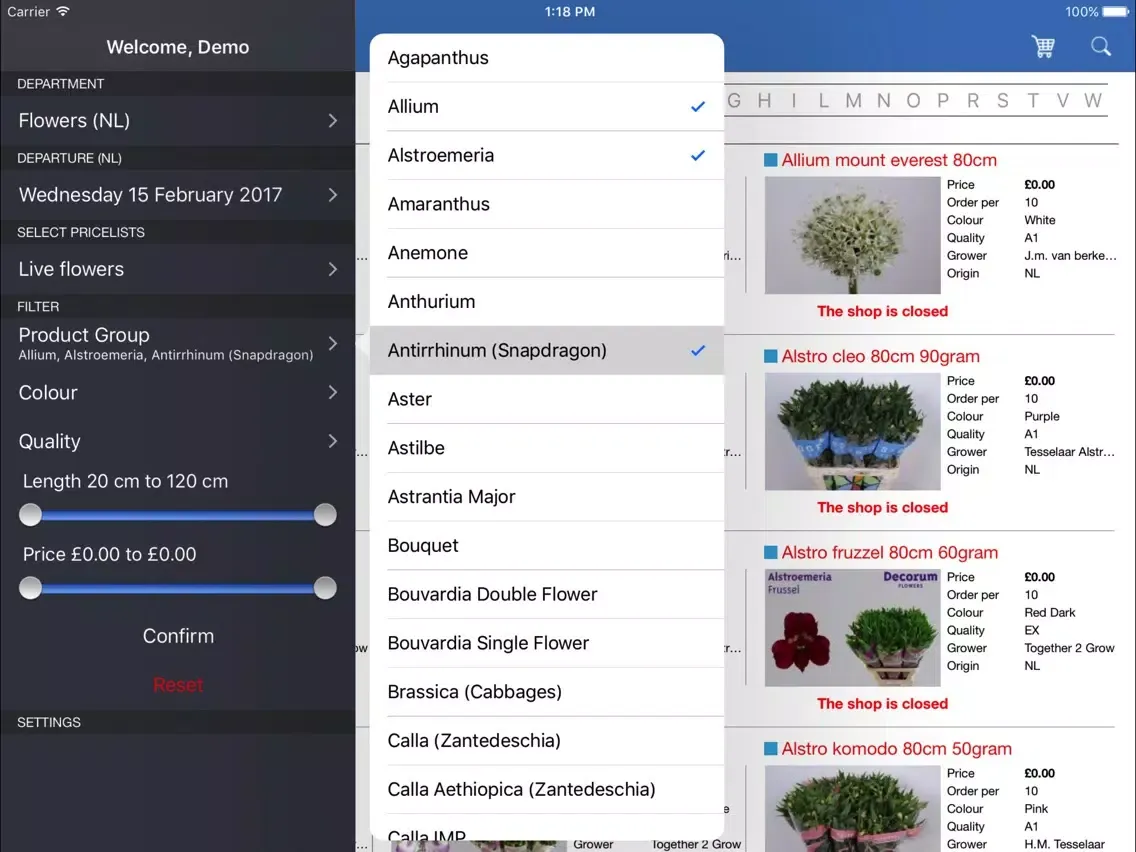Select Aster product group
Image resolution: width=1136 pixels, height=852 pixels.
pos(547,399)
